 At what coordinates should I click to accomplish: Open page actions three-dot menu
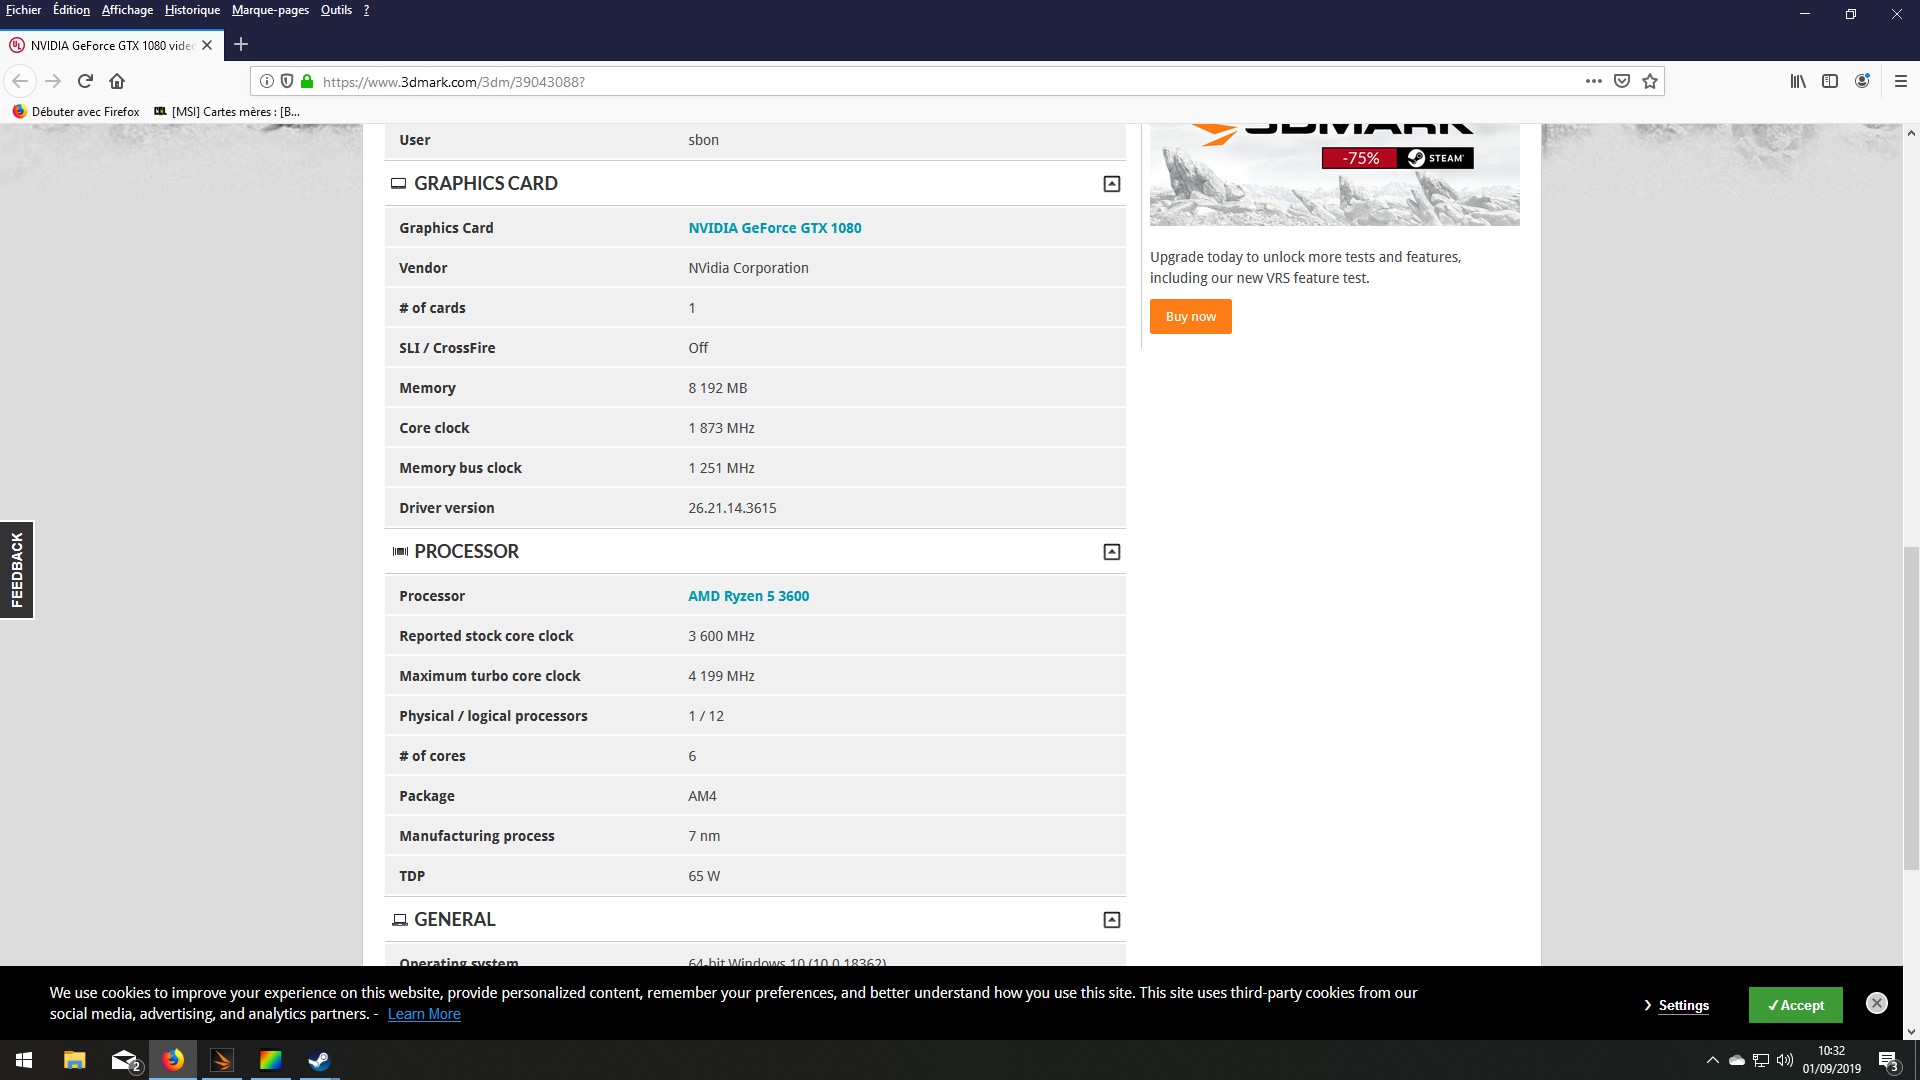[x=1594, y=81]
